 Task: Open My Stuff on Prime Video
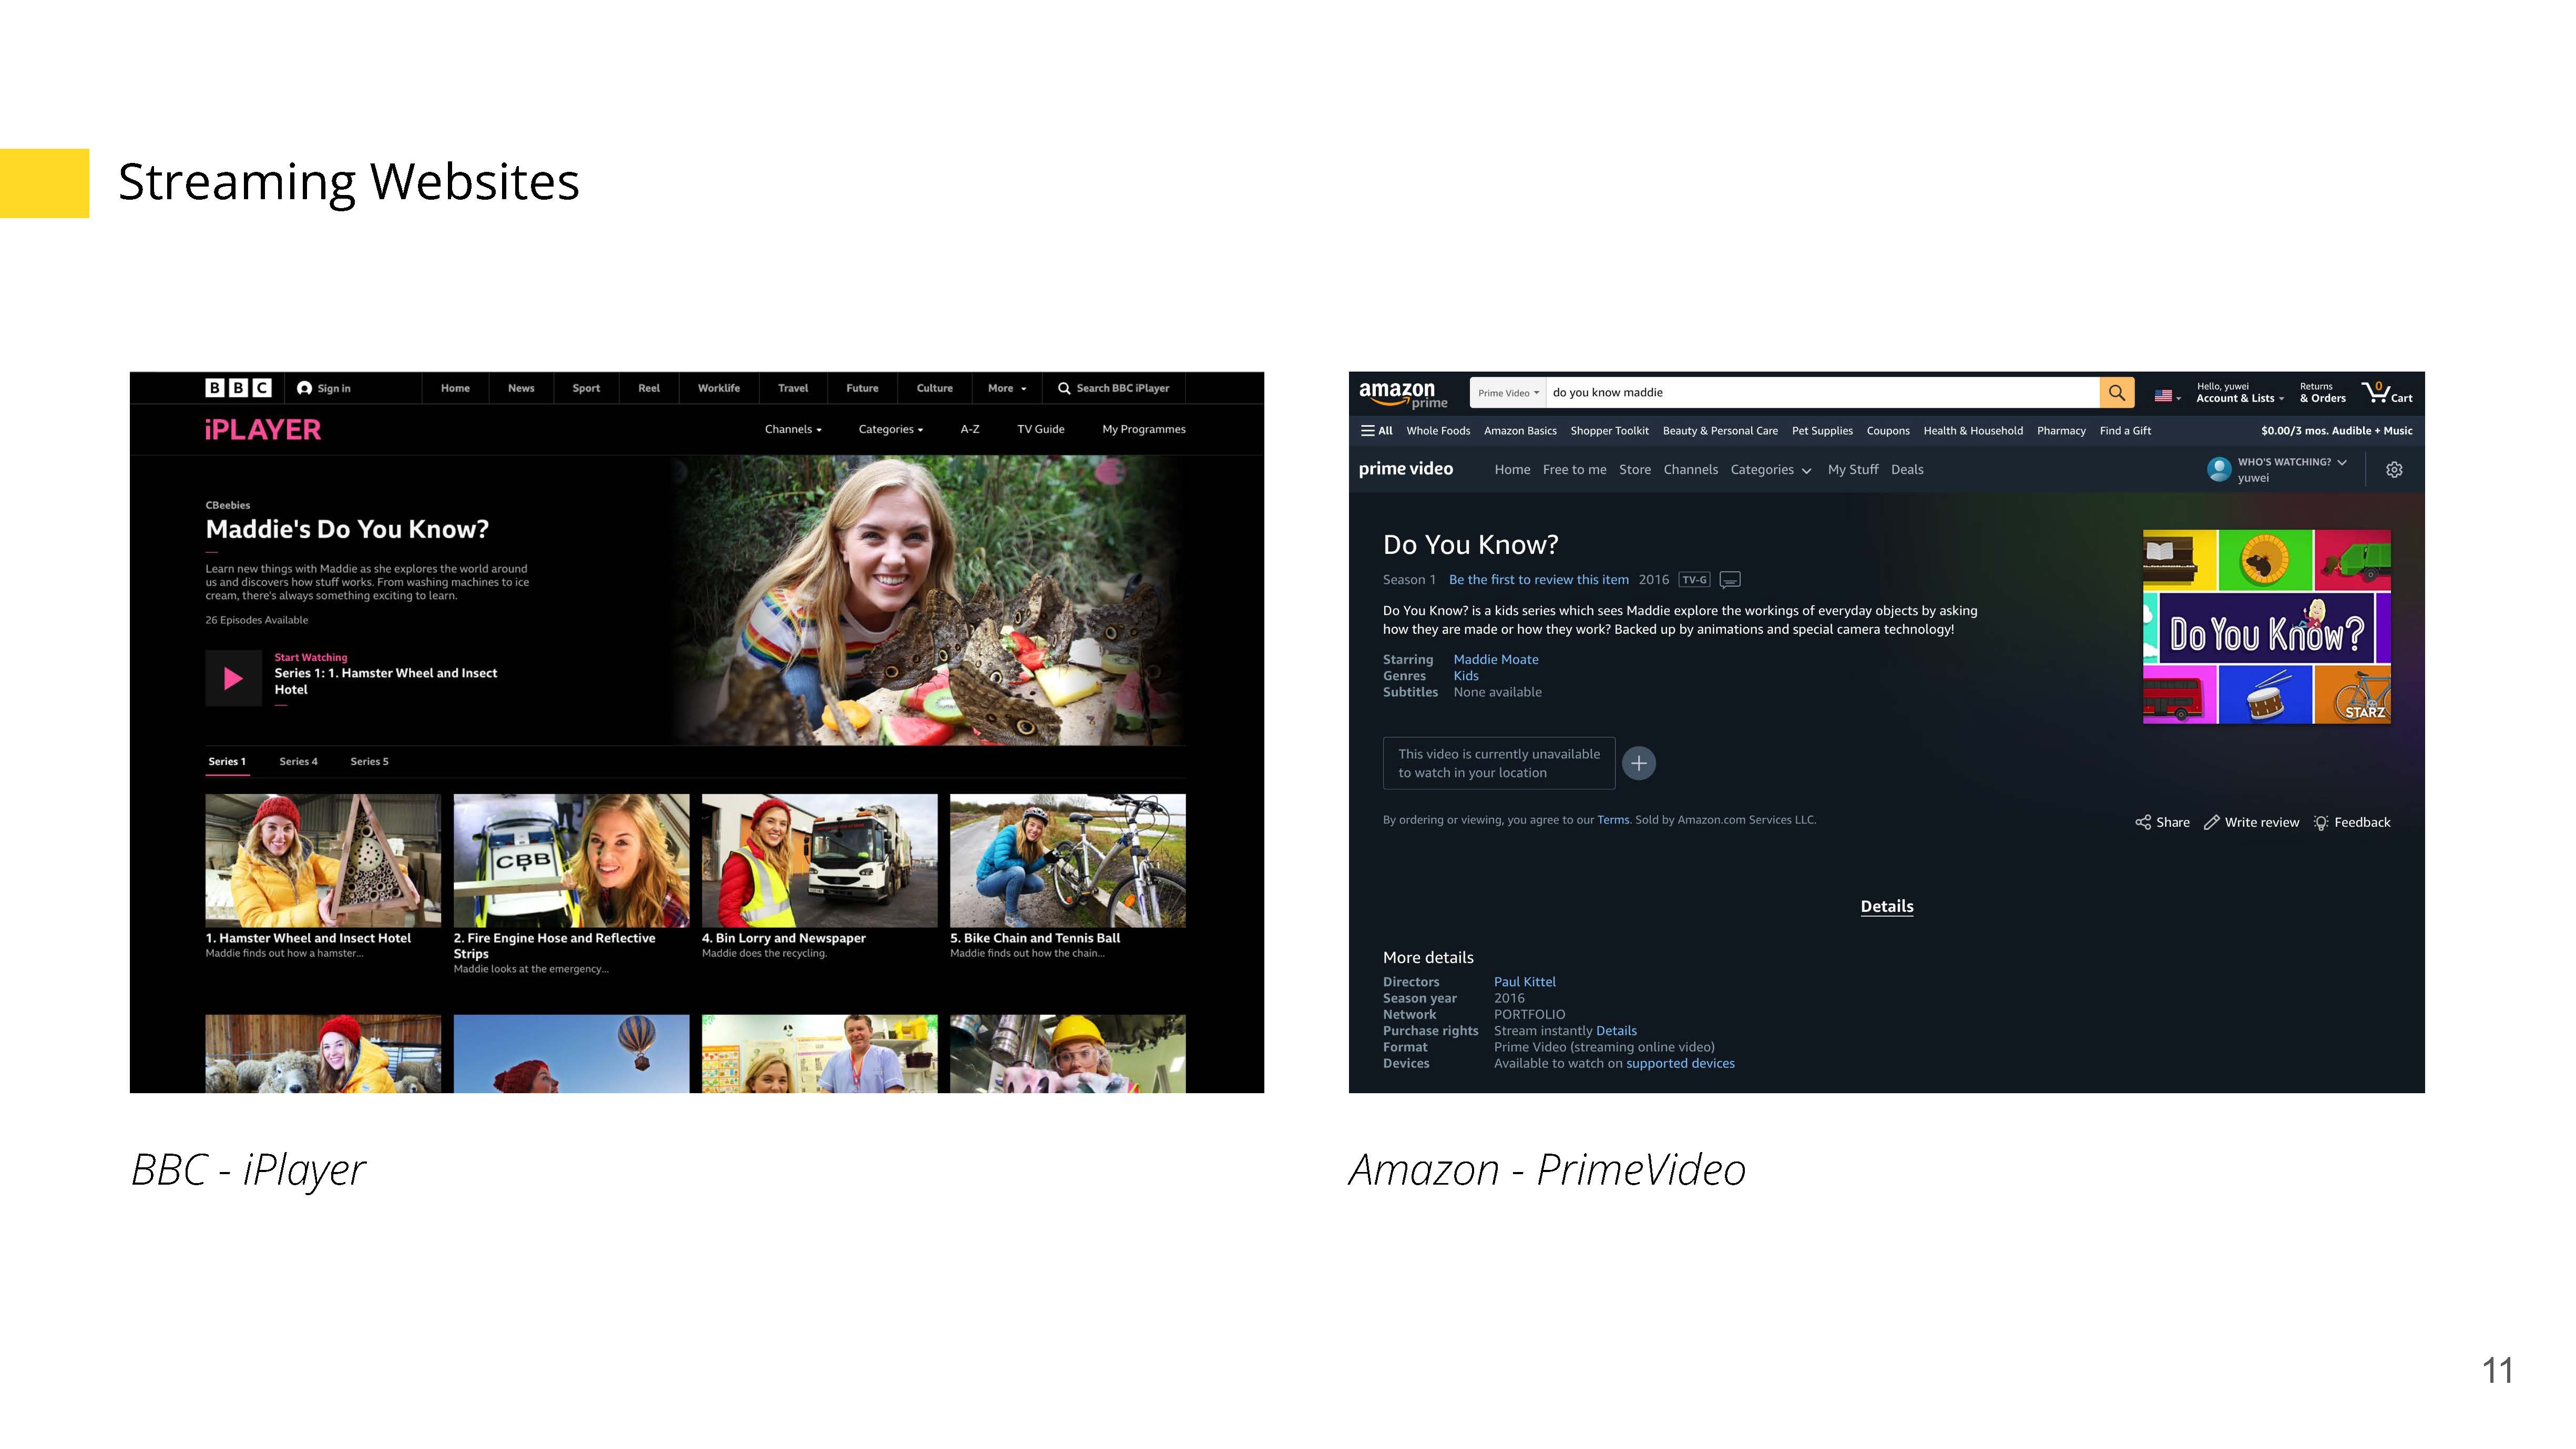pos(1853,470)
